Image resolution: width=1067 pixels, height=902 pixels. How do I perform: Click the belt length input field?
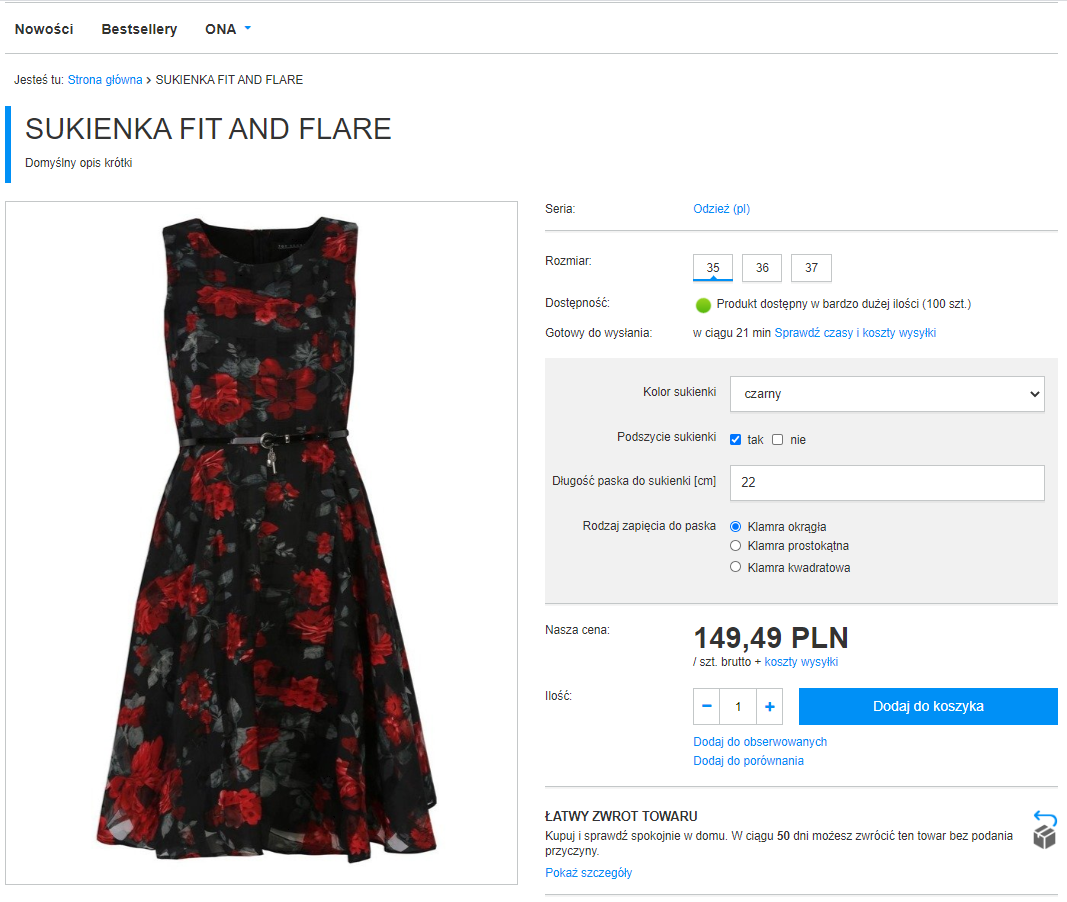887,482
